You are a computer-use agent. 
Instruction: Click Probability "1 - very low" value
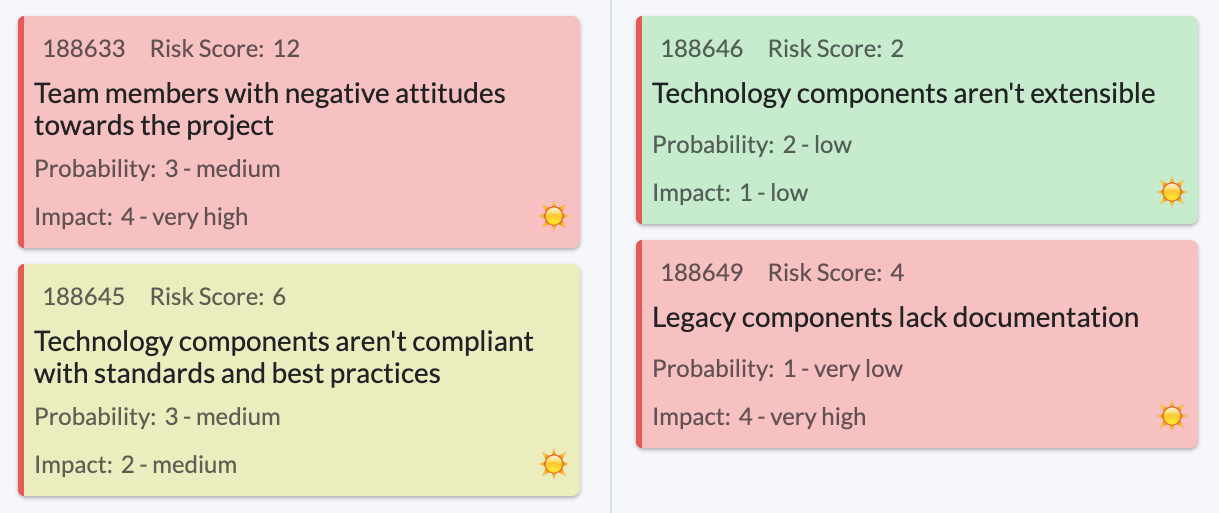843,369
